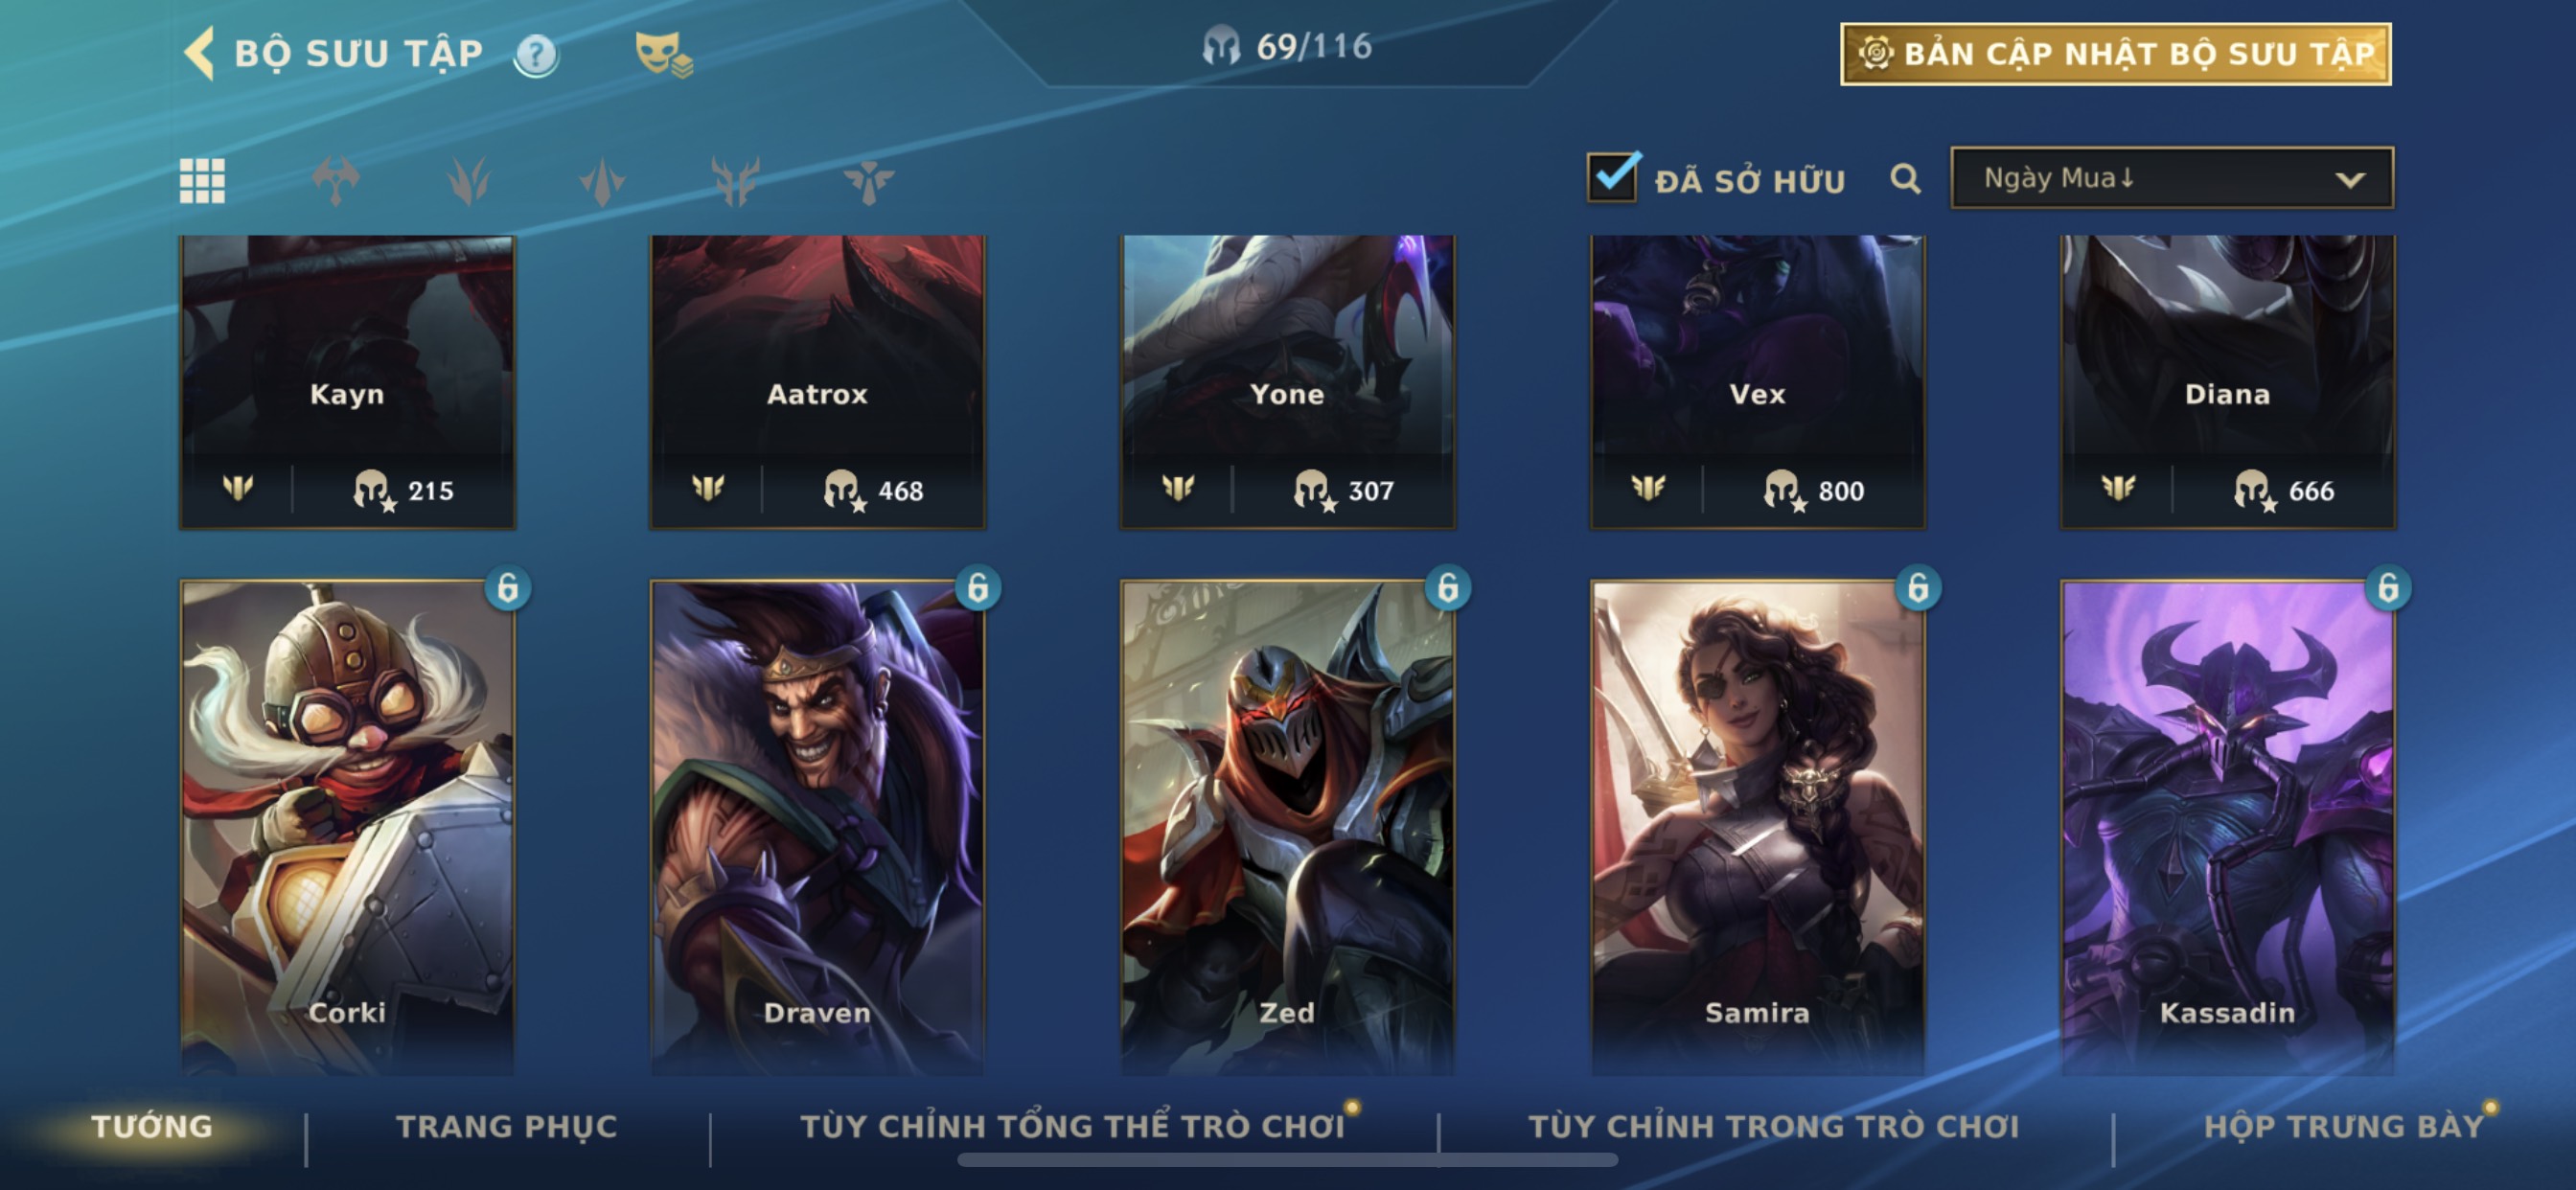Filter champions by the first role icon

click(x=336, y=181)
